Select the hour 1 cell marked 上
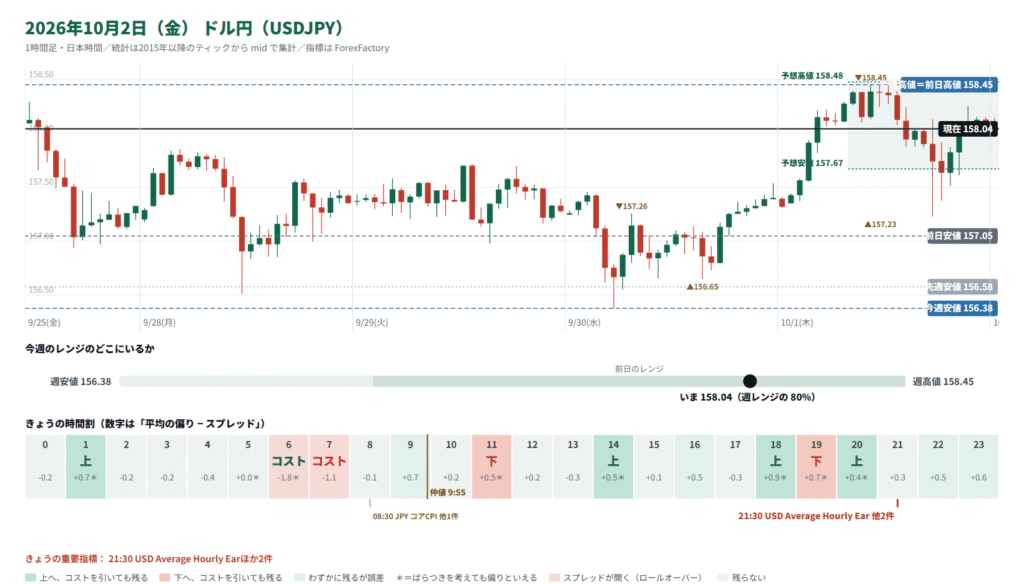The image size is (1024, 584). (86, 466)
